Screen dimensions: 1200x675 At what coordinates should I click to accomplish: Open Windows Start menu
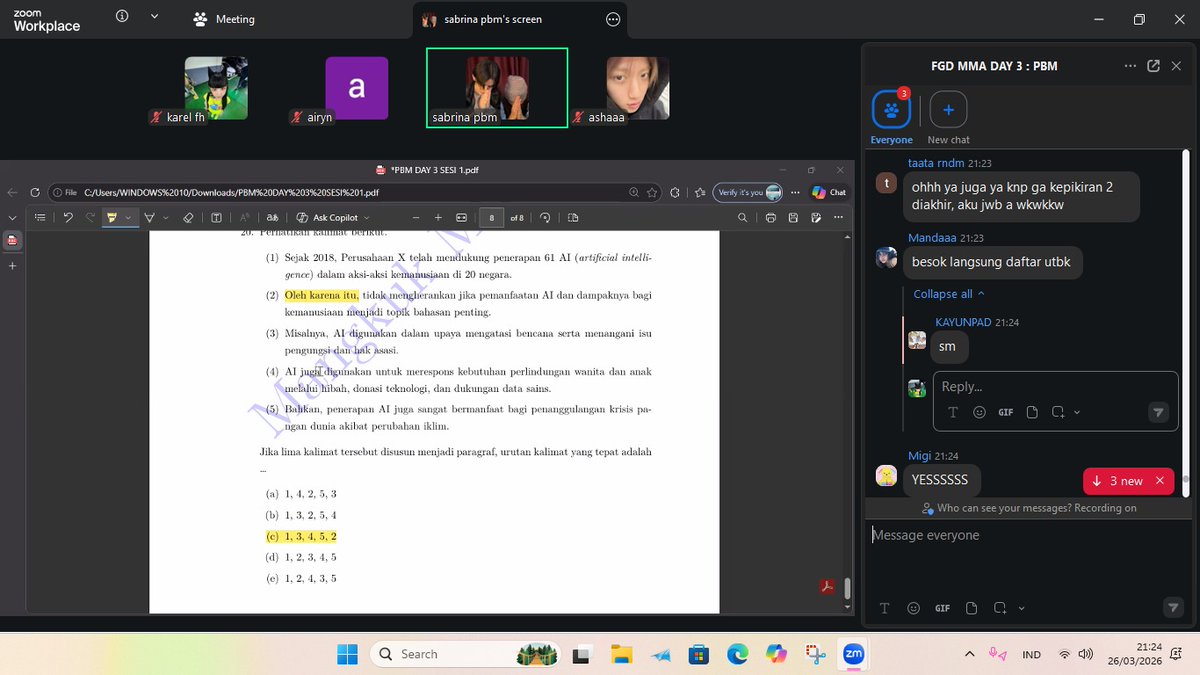click(347, 654)
